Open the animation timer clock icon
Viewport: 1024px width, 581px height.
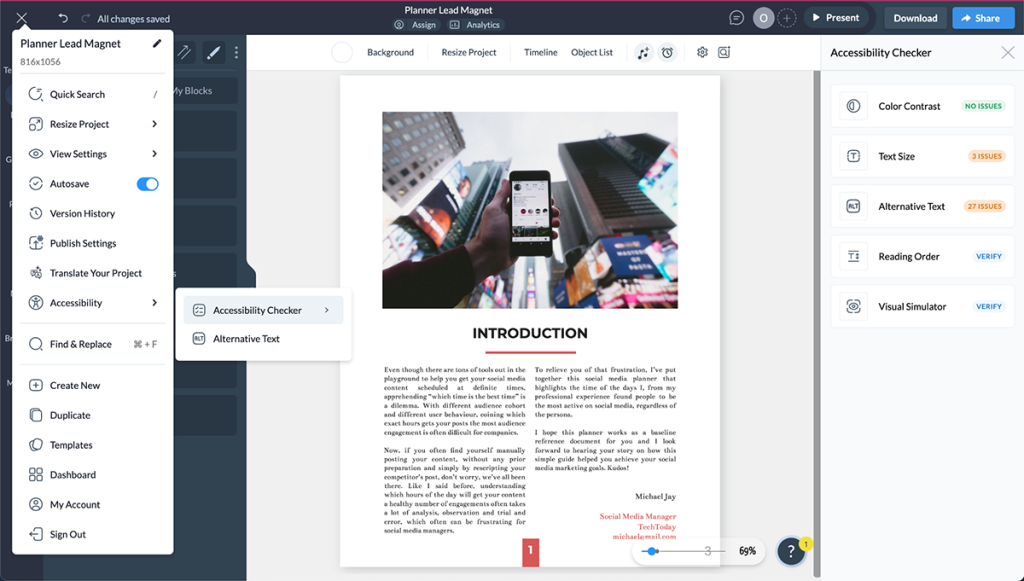(668, 52)
